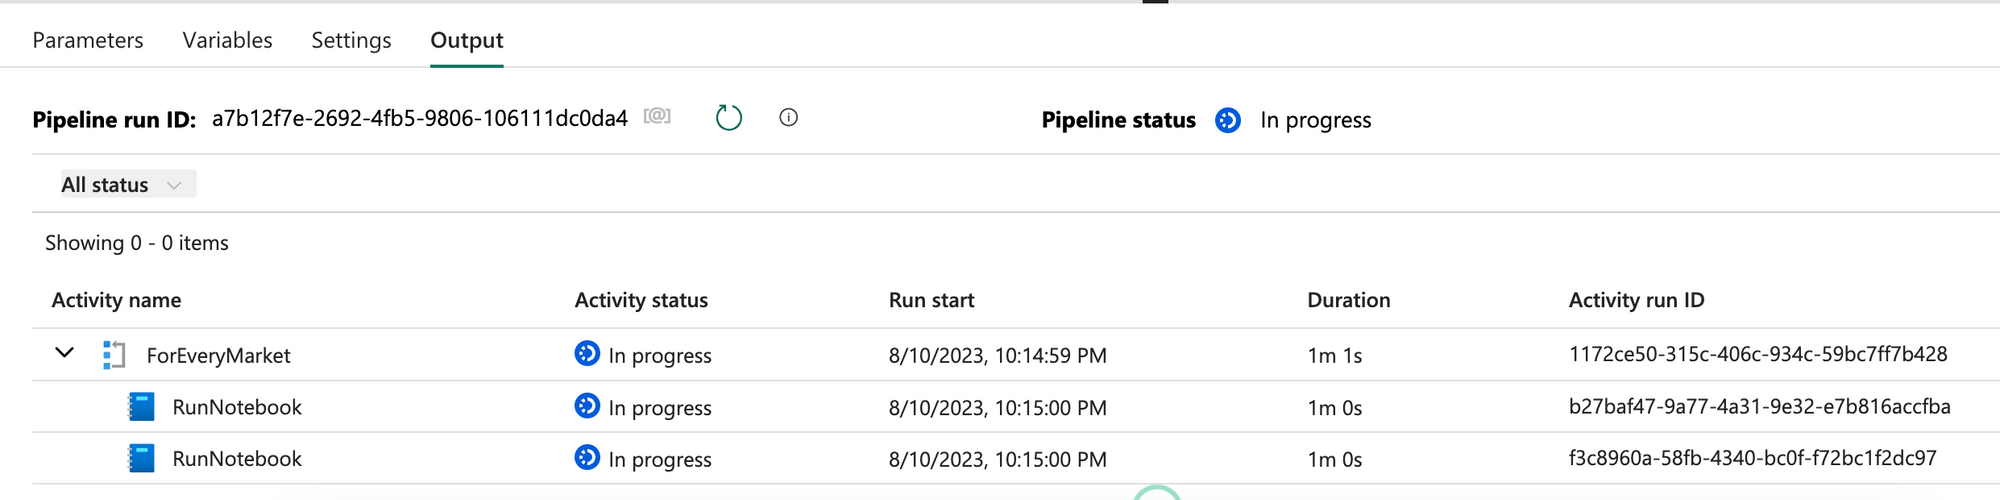Click ForEveryMarket's in-progress status icon

point(587,354)
